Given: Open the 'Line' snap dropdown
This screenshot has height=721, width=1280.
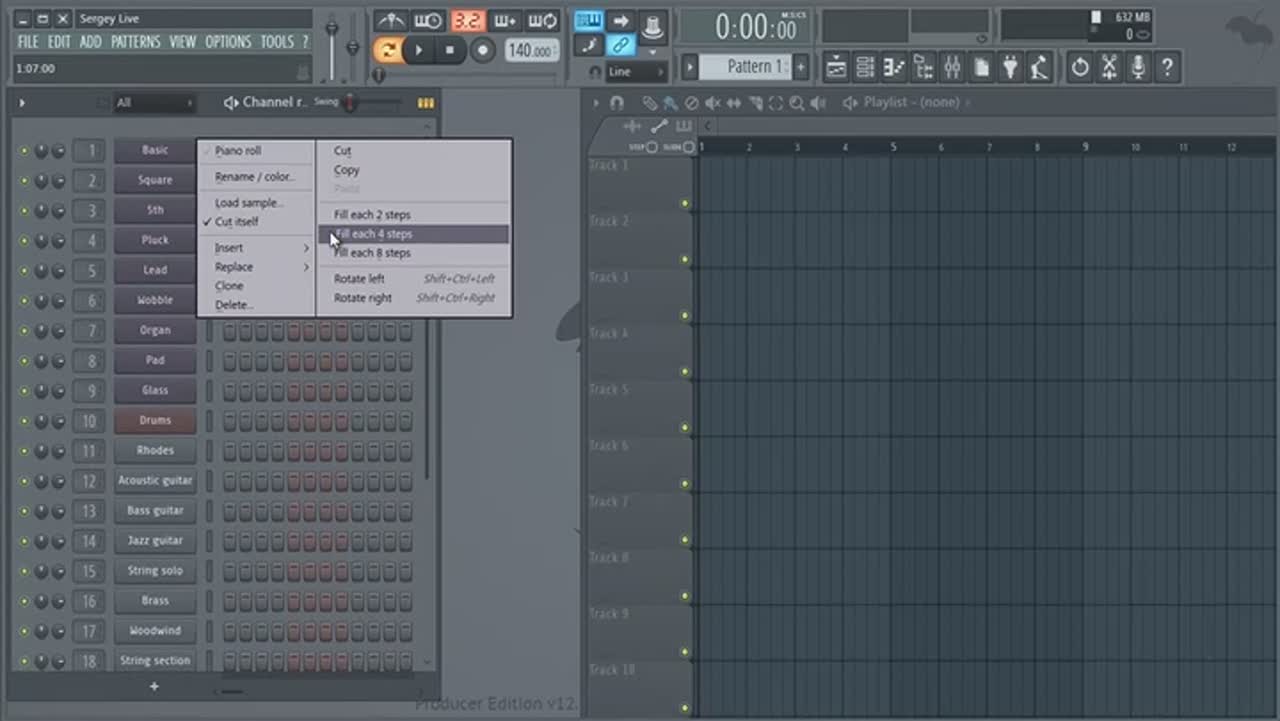Looking at the screenshot, I should 635,72.
